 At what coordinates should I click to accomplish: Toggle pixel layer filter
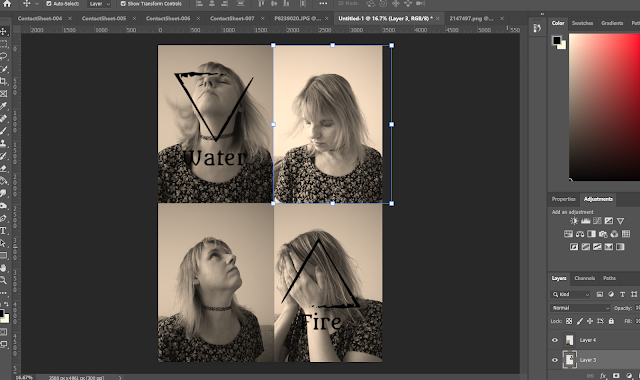pyautogui.click(x=600, y=294)
